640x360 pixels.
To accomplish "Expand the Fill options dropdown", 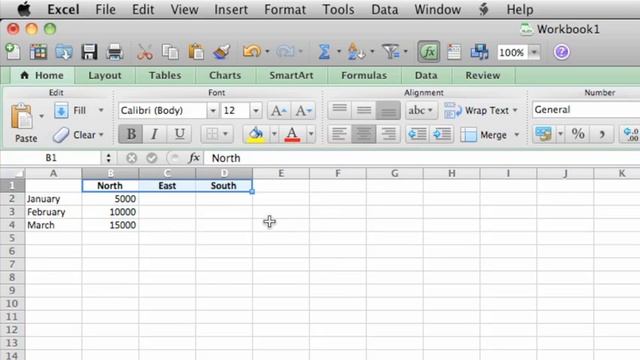I will click(x=101, y=110).
